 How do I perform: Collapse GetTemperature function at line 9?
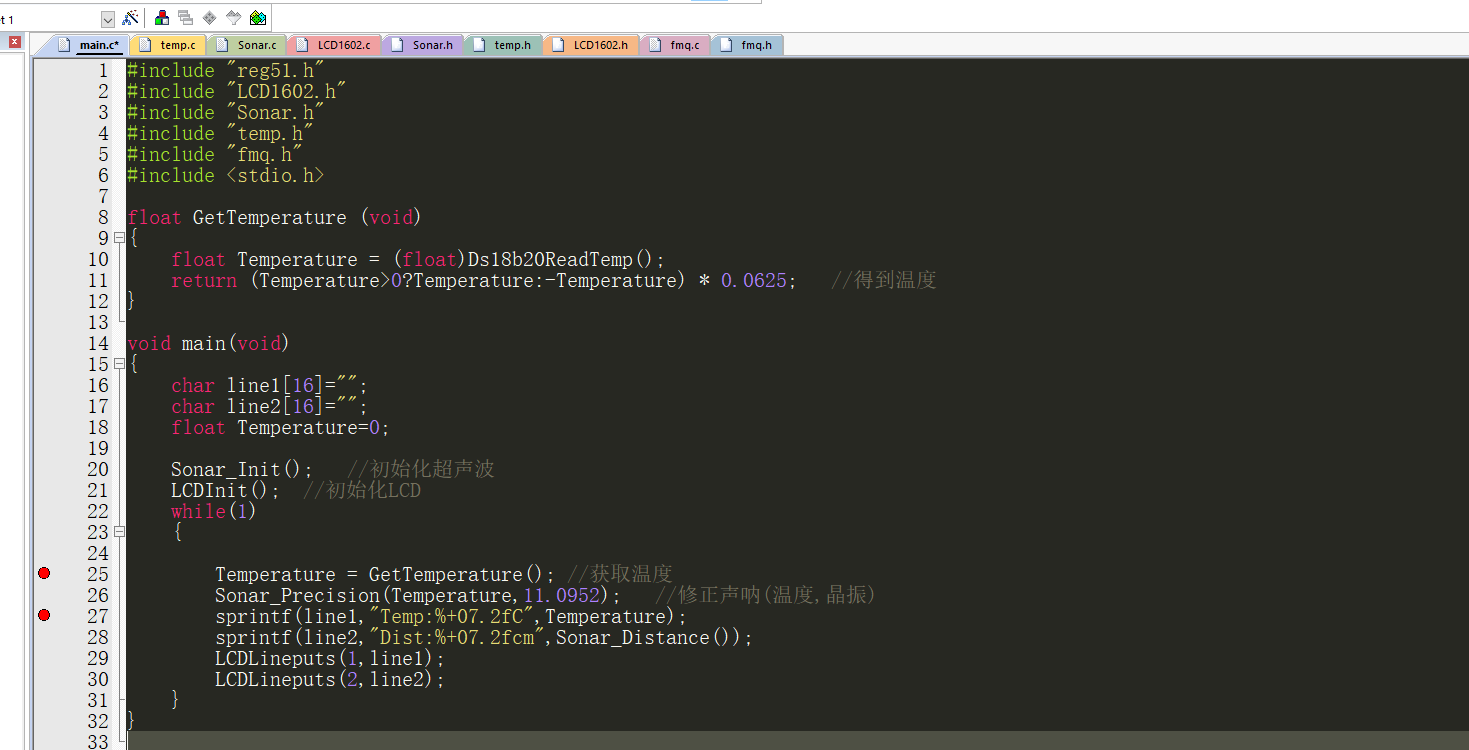[x=119, y=238]
